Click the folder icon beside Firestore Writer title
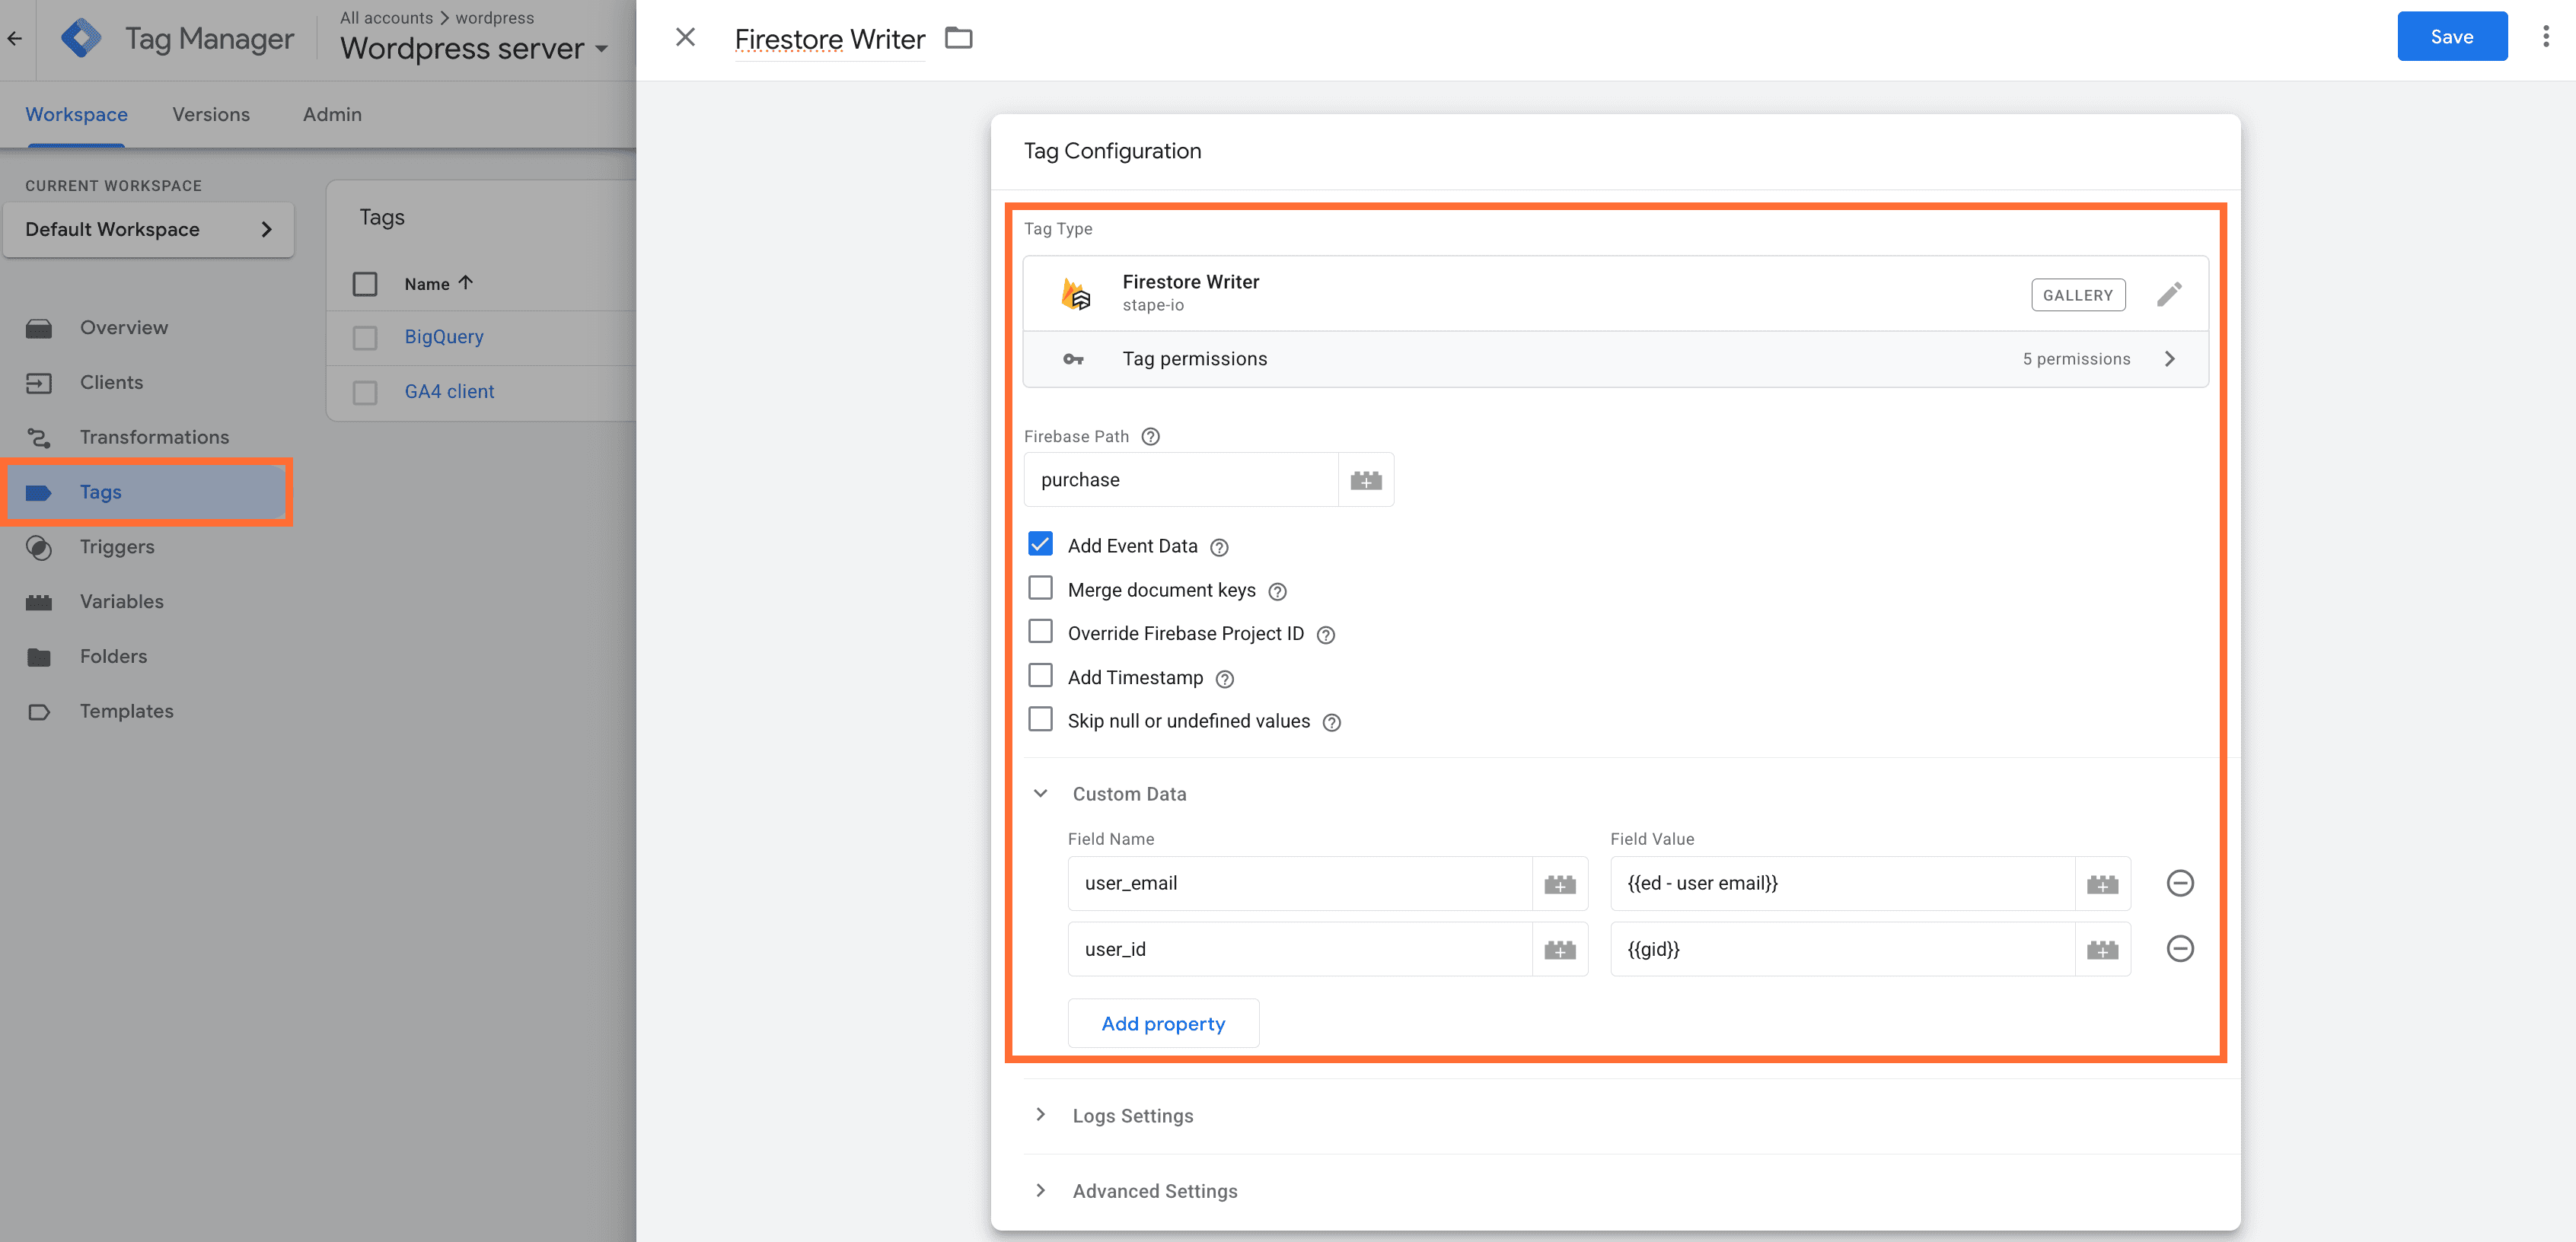The width and height of the screenshot is (2576, 1242). (958, 38)
